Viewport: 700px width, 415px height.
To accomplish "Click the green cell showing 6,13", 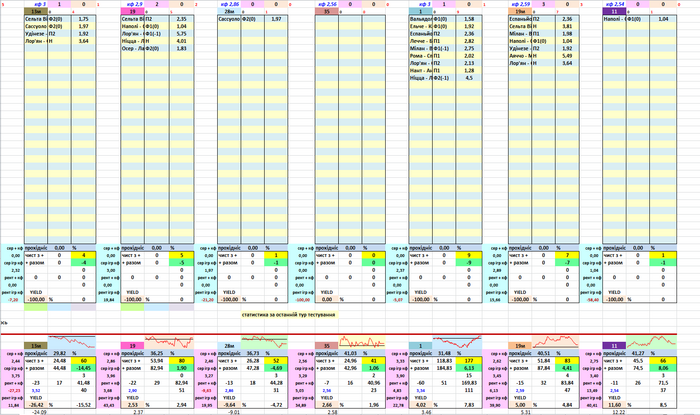I will (x=469, y=368).
